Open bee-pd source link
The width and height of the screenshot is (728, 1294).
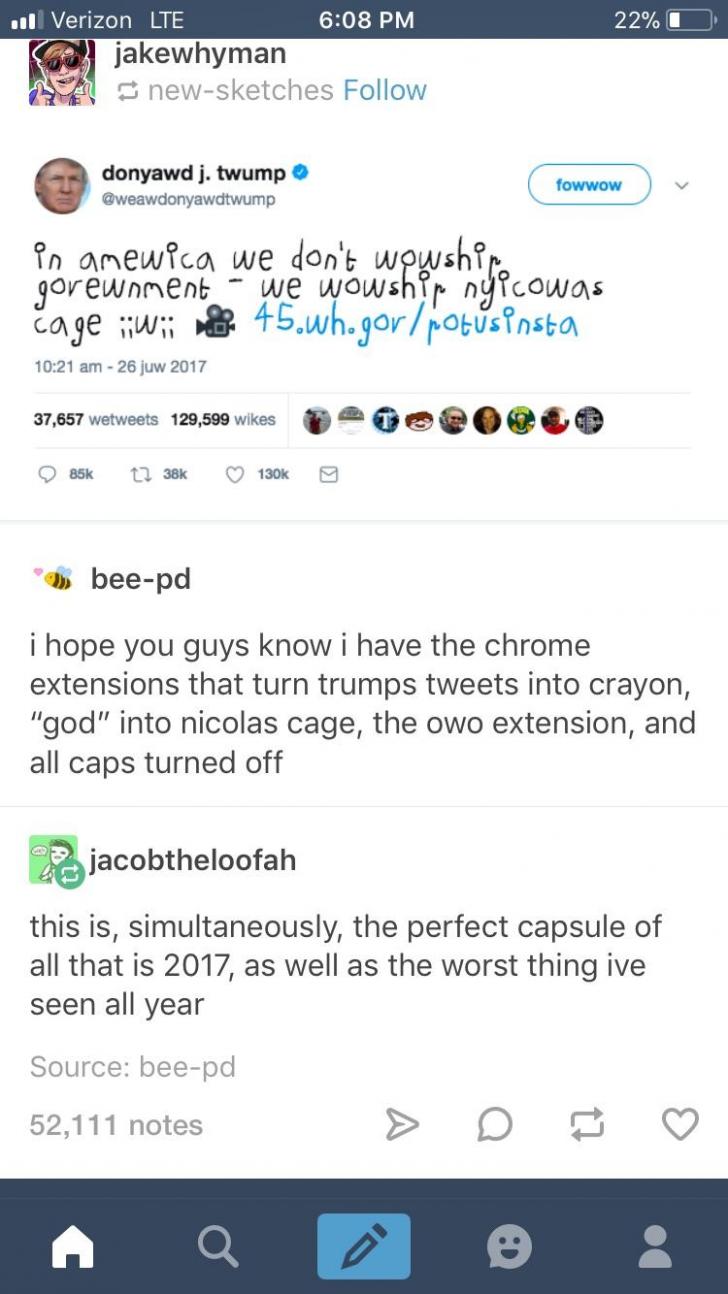[187, 1067]
